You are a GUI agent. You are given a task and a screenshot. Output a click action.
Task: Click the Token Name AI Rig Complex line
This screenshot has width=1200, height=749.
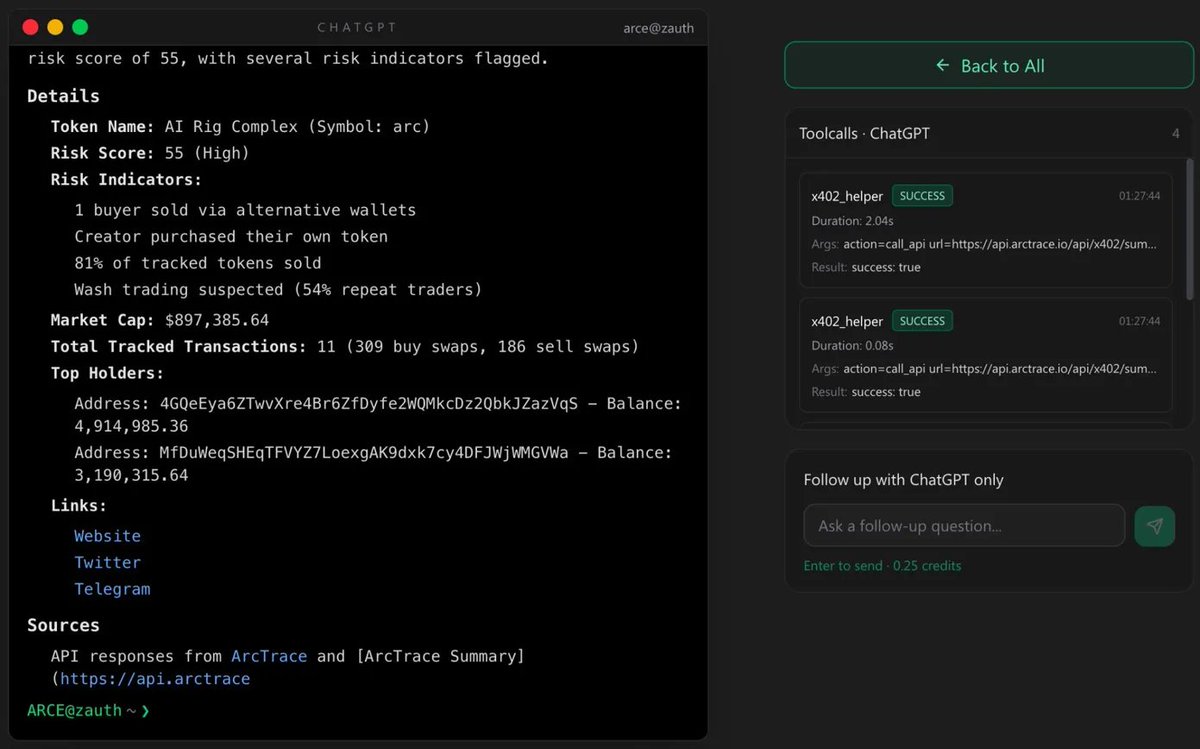(240, 127)
